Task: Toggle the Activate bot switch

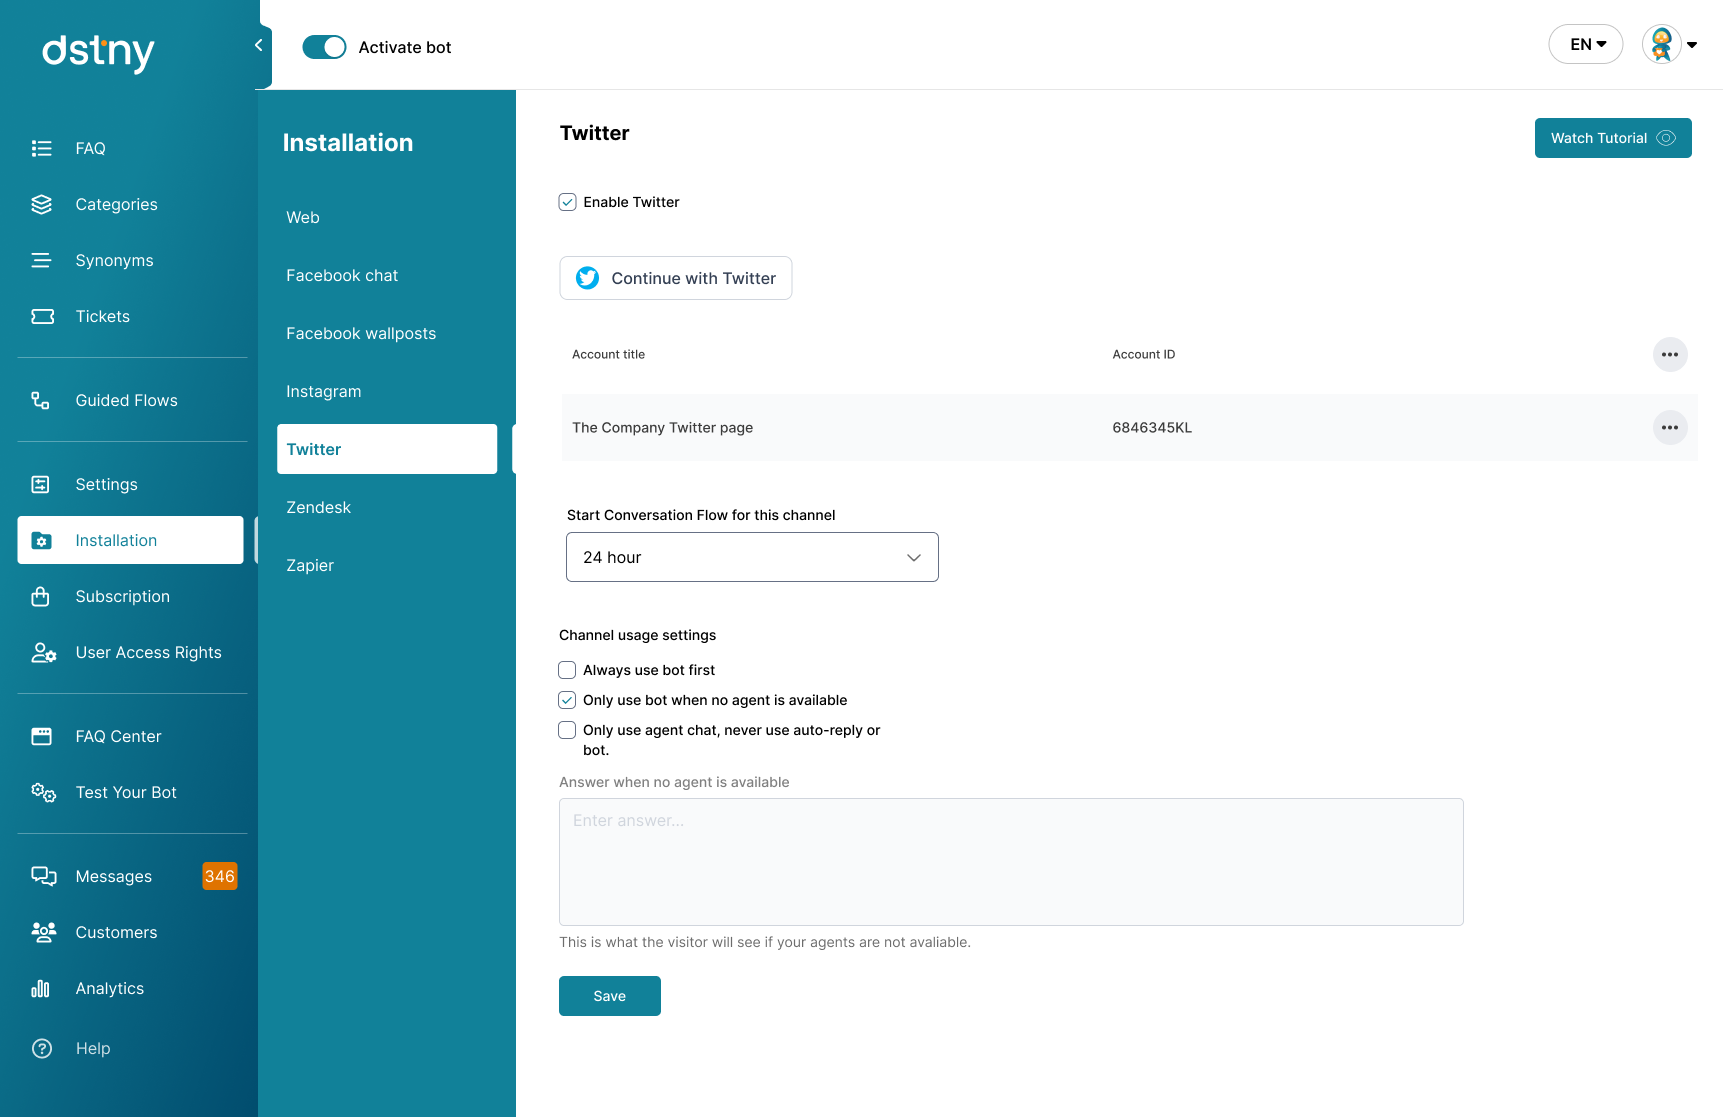Action: [324, 46]
